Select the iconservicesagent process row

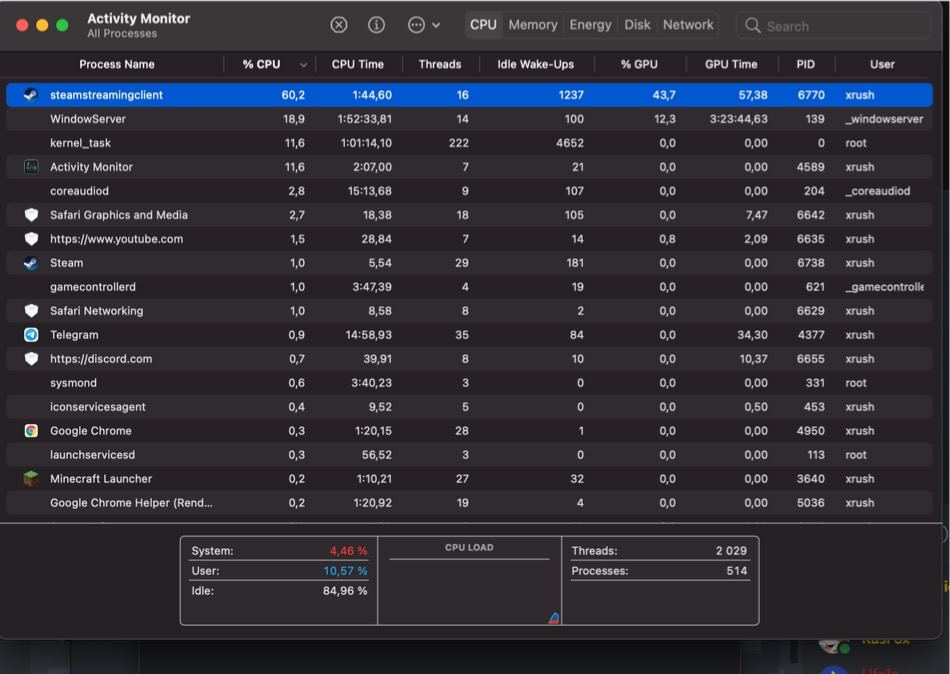469,407
